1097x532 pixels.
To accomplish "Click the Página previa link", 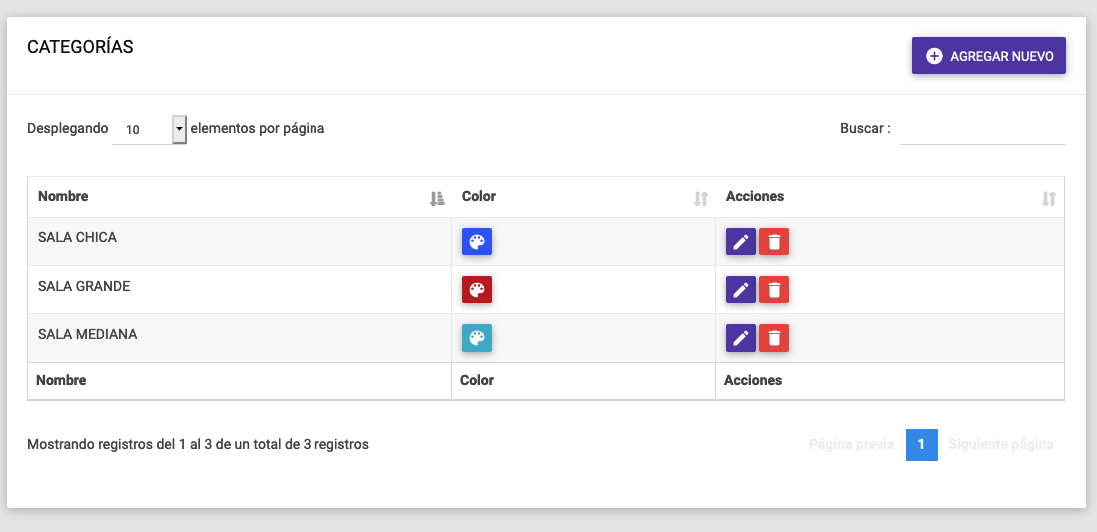I will click(x=851, y=445).
